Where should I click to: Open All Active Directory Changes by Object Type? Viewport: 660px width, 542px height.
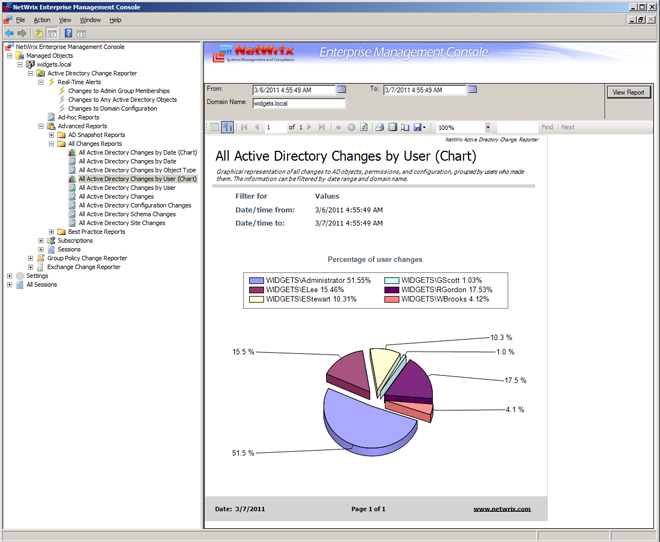pos(137,170)
